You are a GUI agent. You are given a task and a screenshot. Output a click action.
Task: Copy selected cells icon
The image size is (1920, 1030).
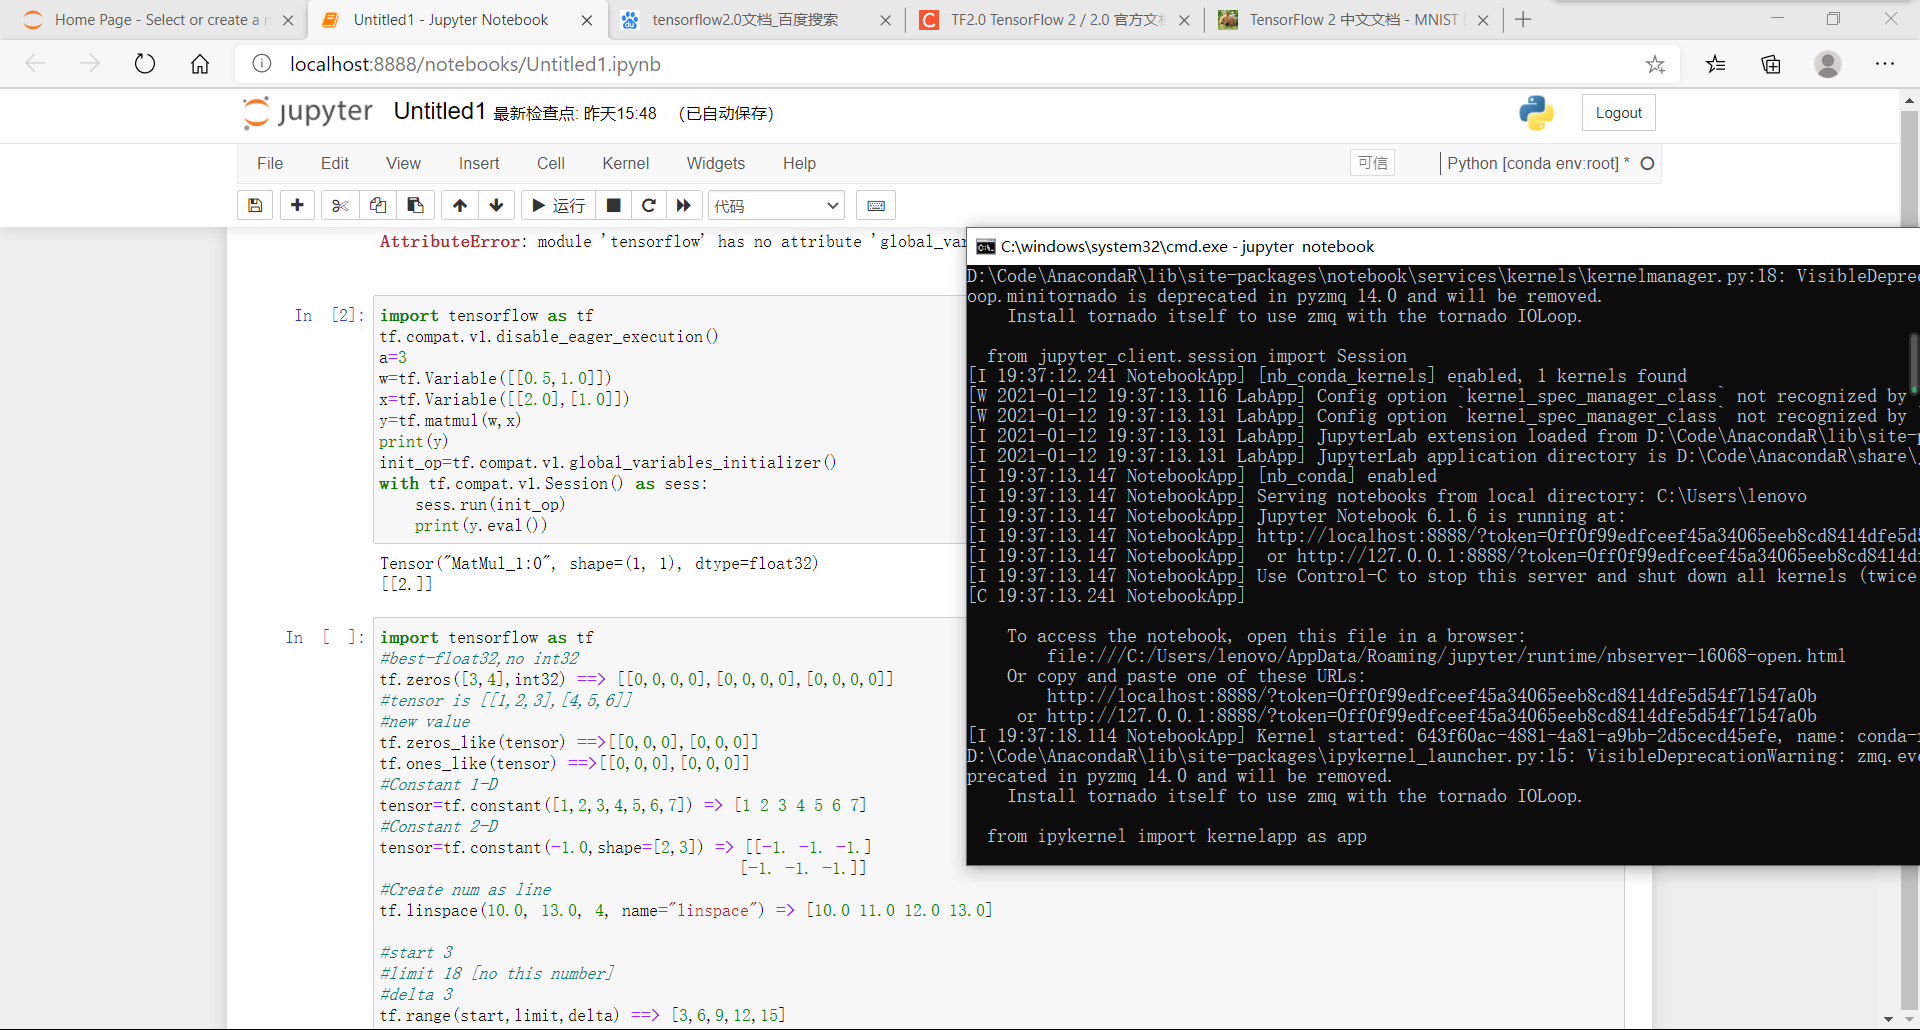pyautogui.click(x=378, y=206)
